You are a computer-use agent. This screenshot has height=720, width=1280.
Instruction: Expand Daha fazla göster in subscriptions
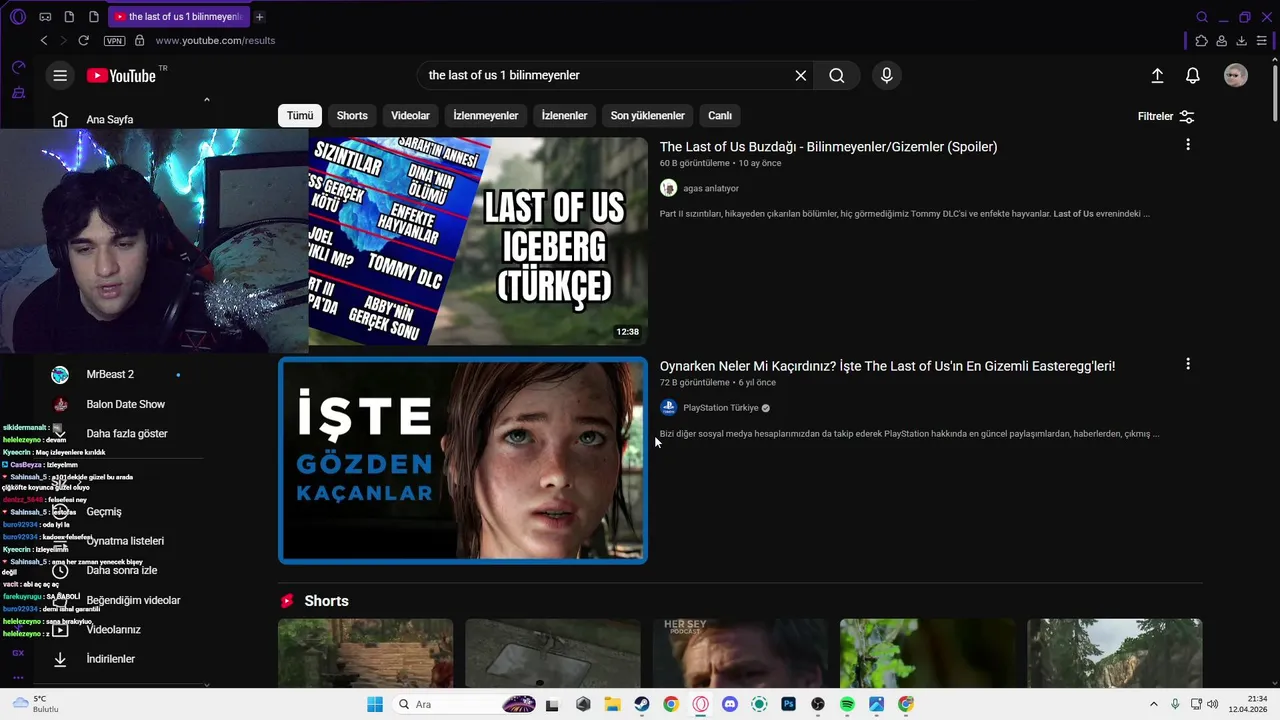pyautogui.click(x=127, y=434)
